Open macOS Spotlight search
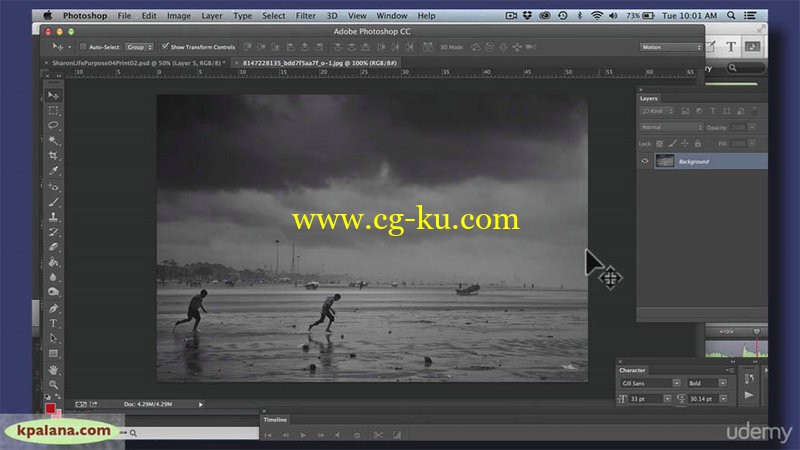Image resolution: width=800 pixels, height=450 pixels. pyautogui.click(x=731, y=15)
